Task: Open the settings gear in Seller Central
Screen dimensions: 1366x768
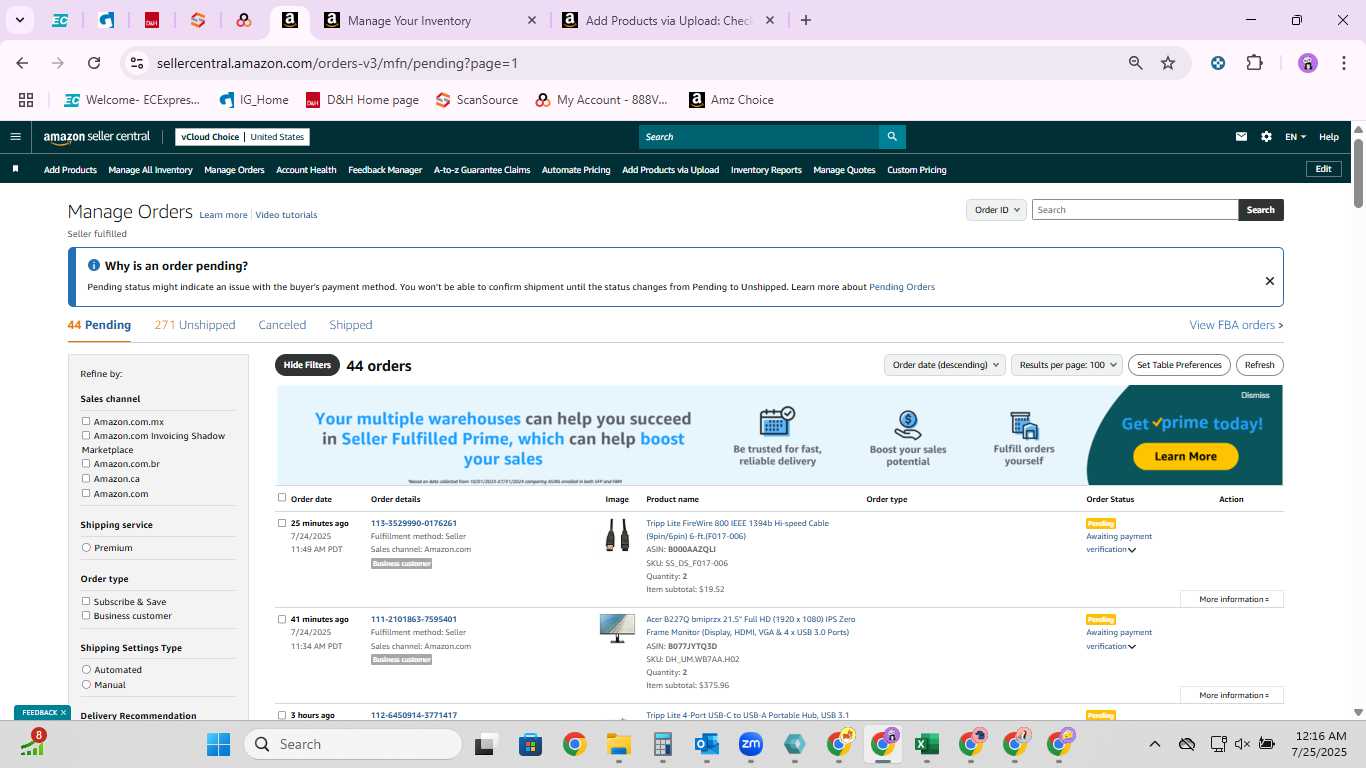Action: pos(1266,137)
